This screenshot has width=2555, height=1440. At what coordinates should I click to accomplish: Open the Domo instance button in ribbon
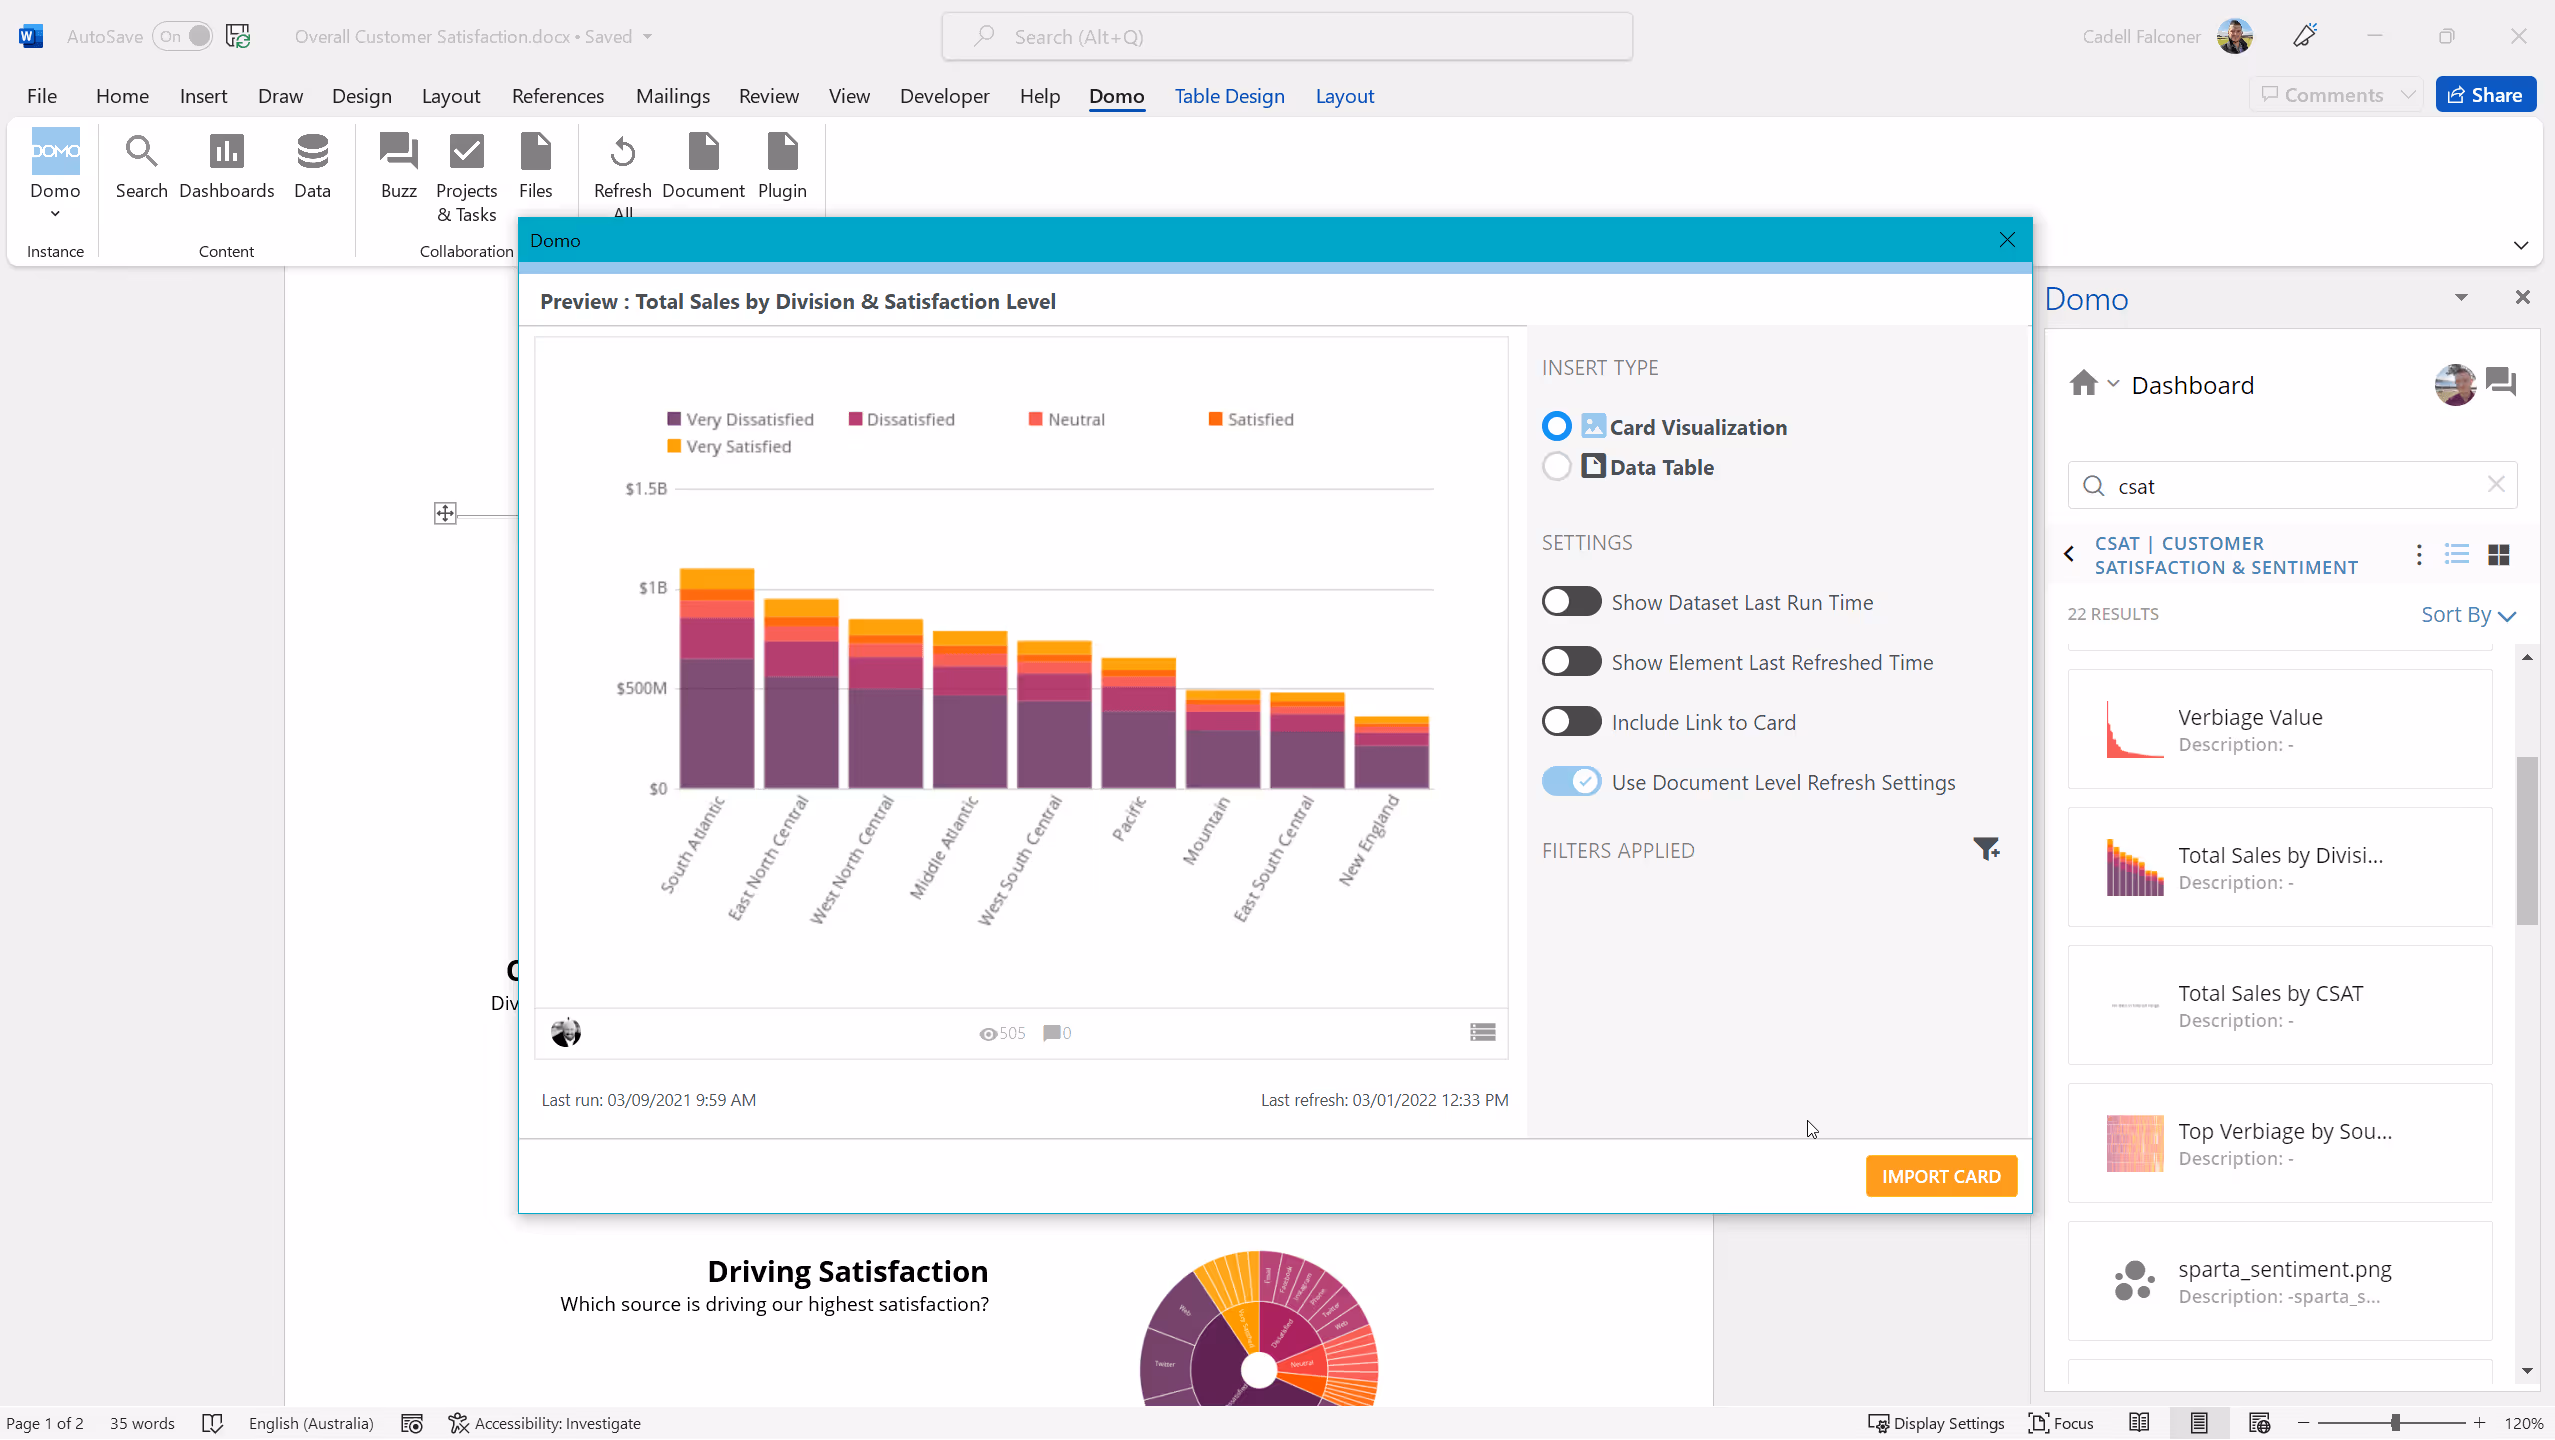click(x=55, y=172)
